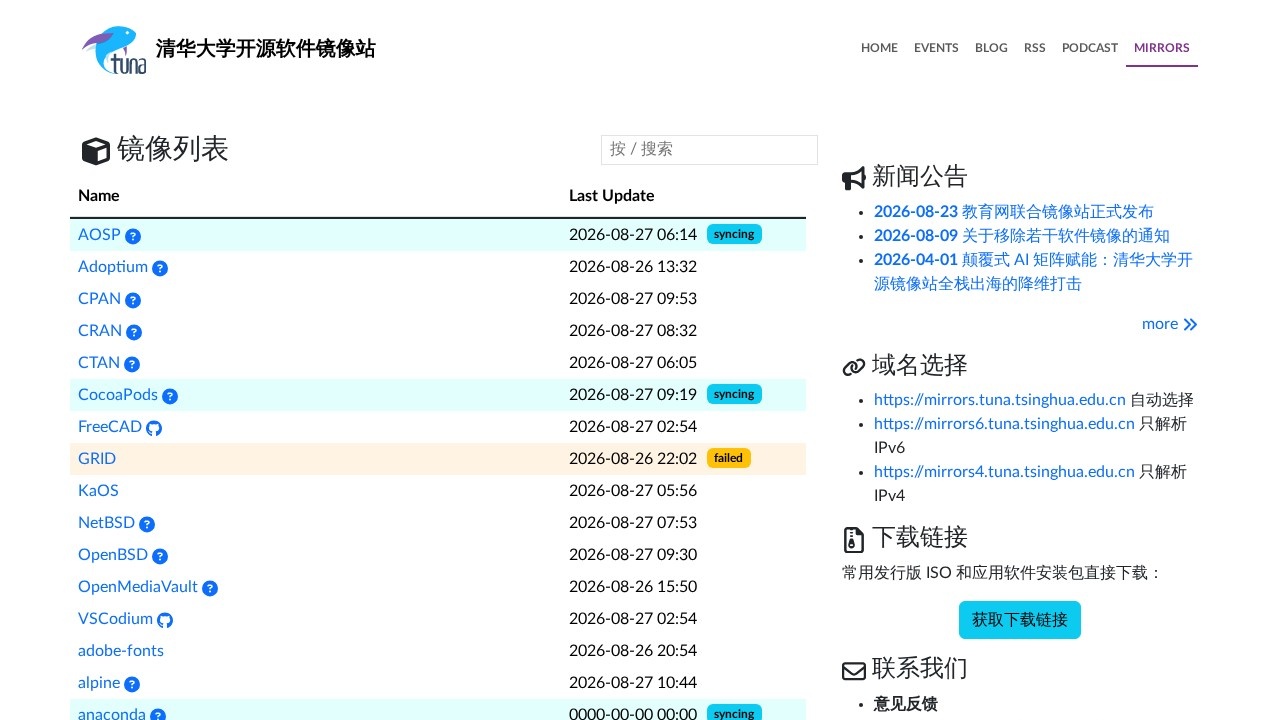
Task: Open news item dated 2026-08-23
Action: click(1014, 212)
